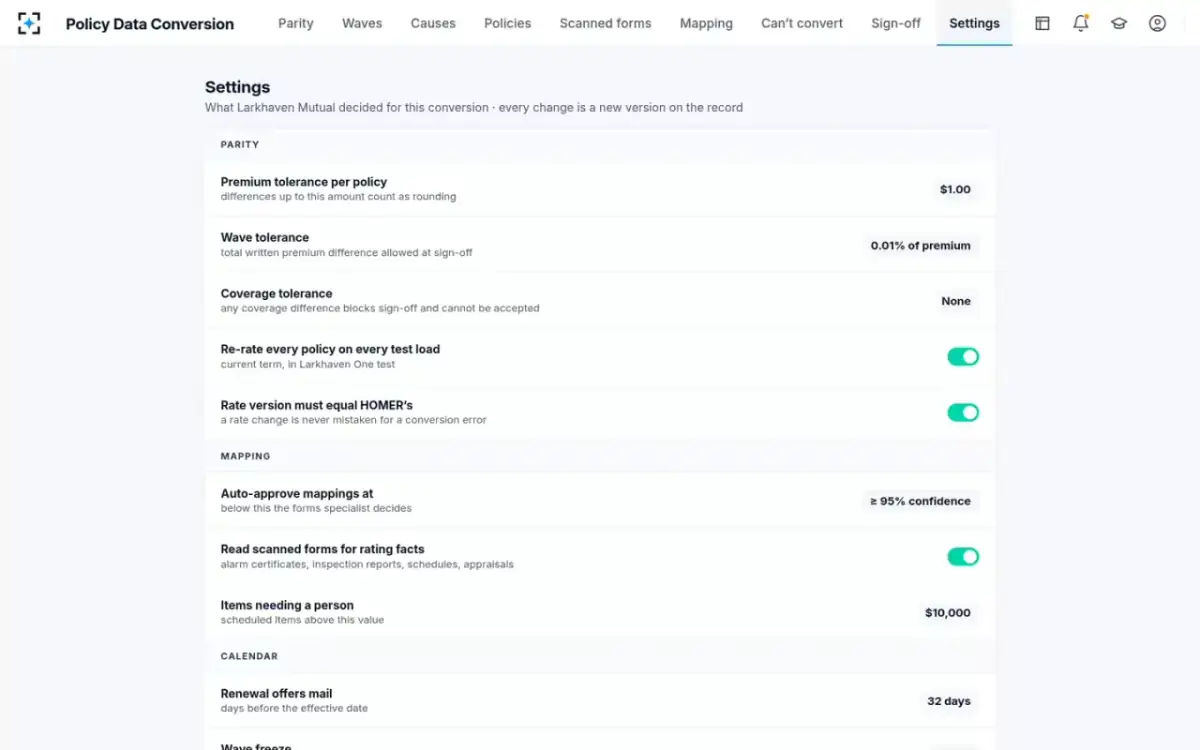
Task: Edit the $10,000 items threshold value
Action: point(948,613)
